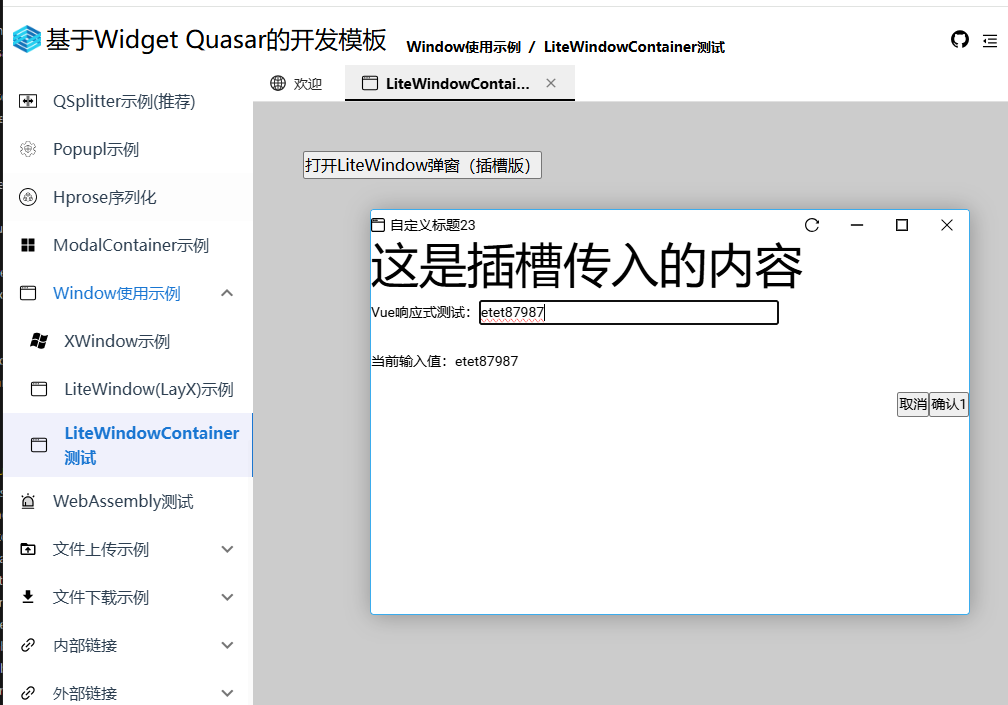
Task: Click the reload icon in the dialog titlebar
Action: [811, 226]
